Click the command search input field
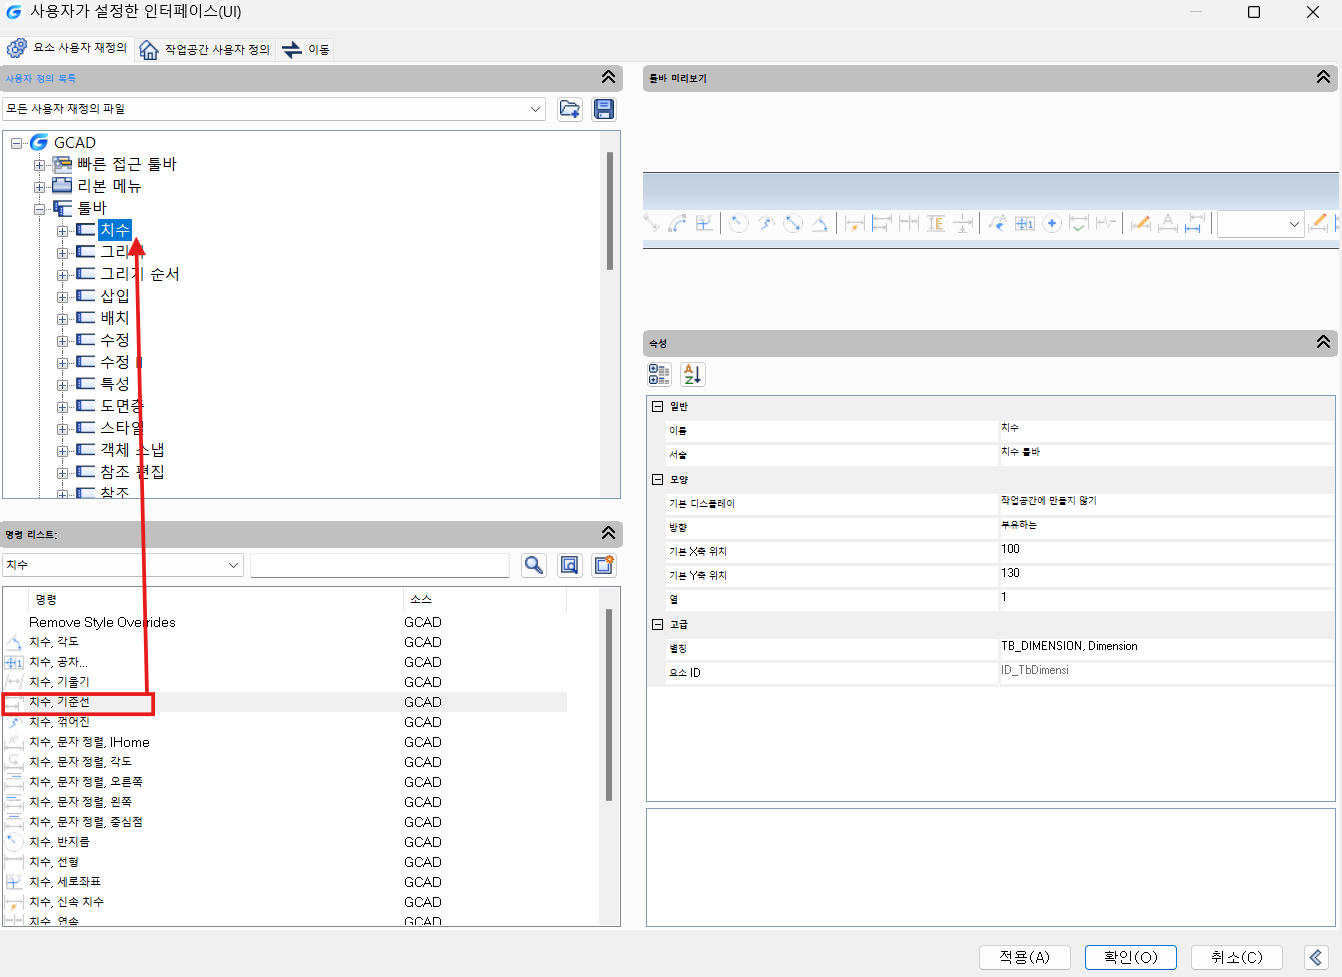The height and width of the screenshot is (977, 1342). pyautogui.click(x=380, y=565)
